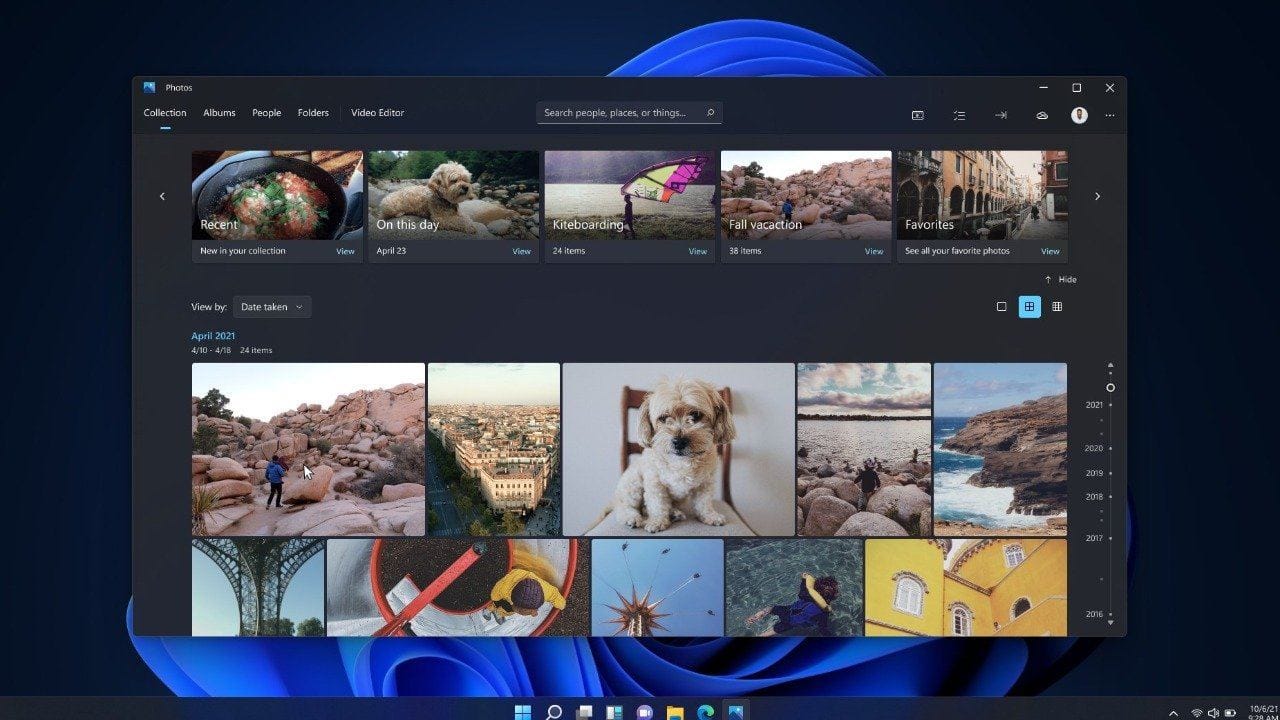1280x720 pixels.
Task: Open the Windows Start button
Action: point(523,712)
